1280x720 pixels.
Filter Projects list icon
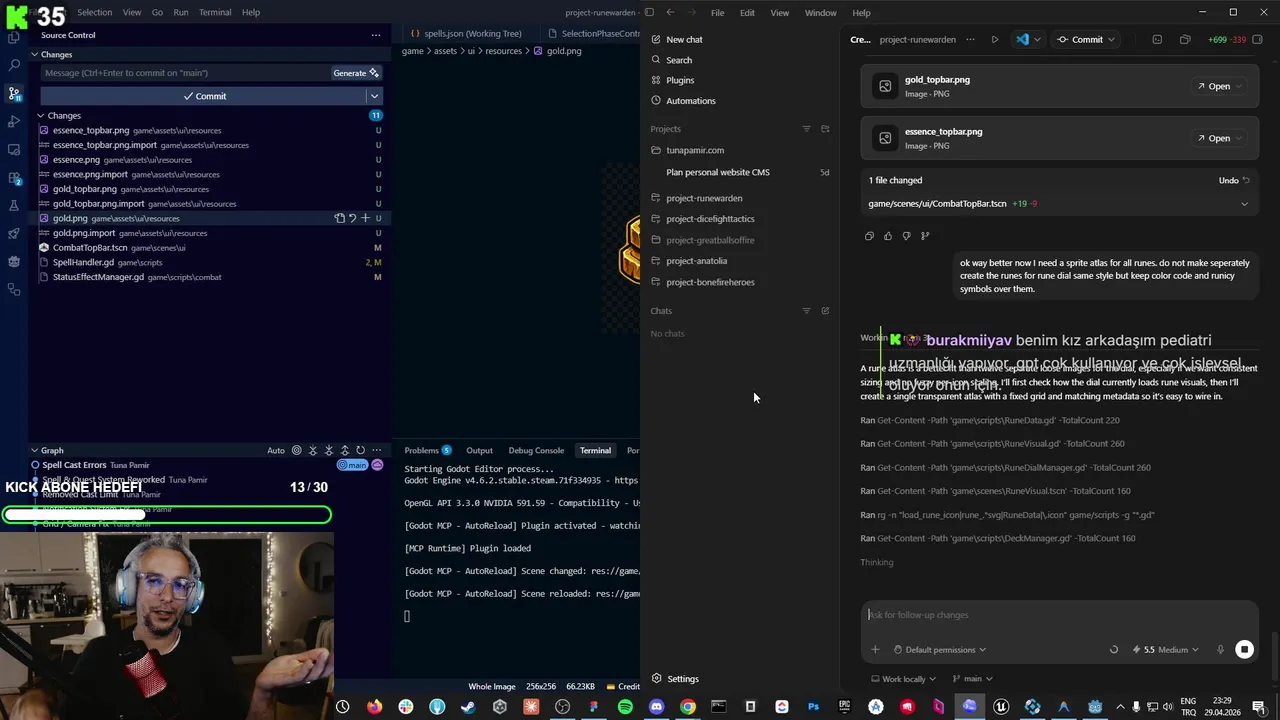point(806,129)
